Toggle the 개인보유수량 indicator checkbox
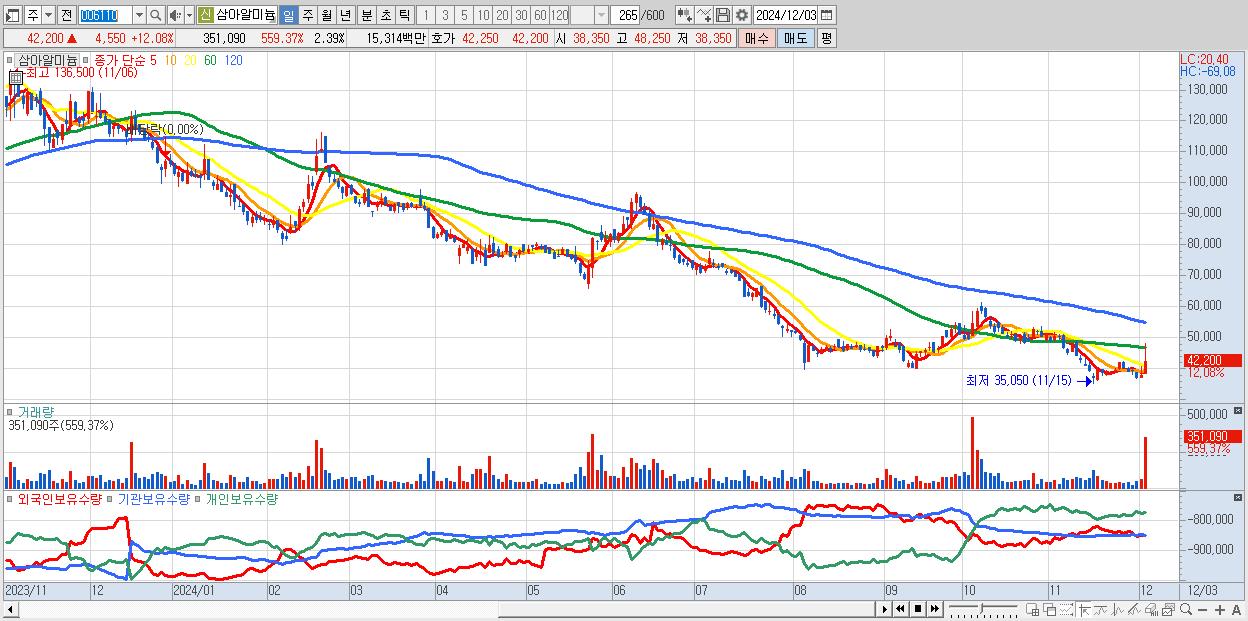This screenshot has width=1248, height=621. pyautogui.click(x=198, y=498)
